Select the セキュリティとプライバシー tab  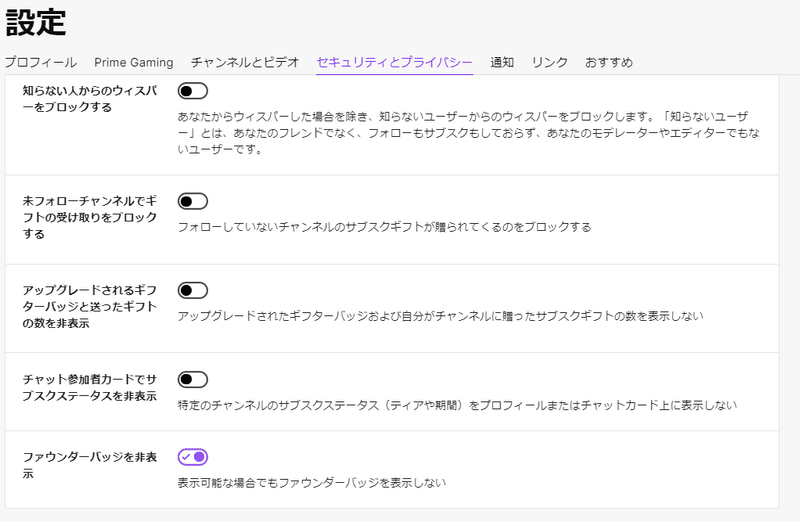tap(394, 62)
